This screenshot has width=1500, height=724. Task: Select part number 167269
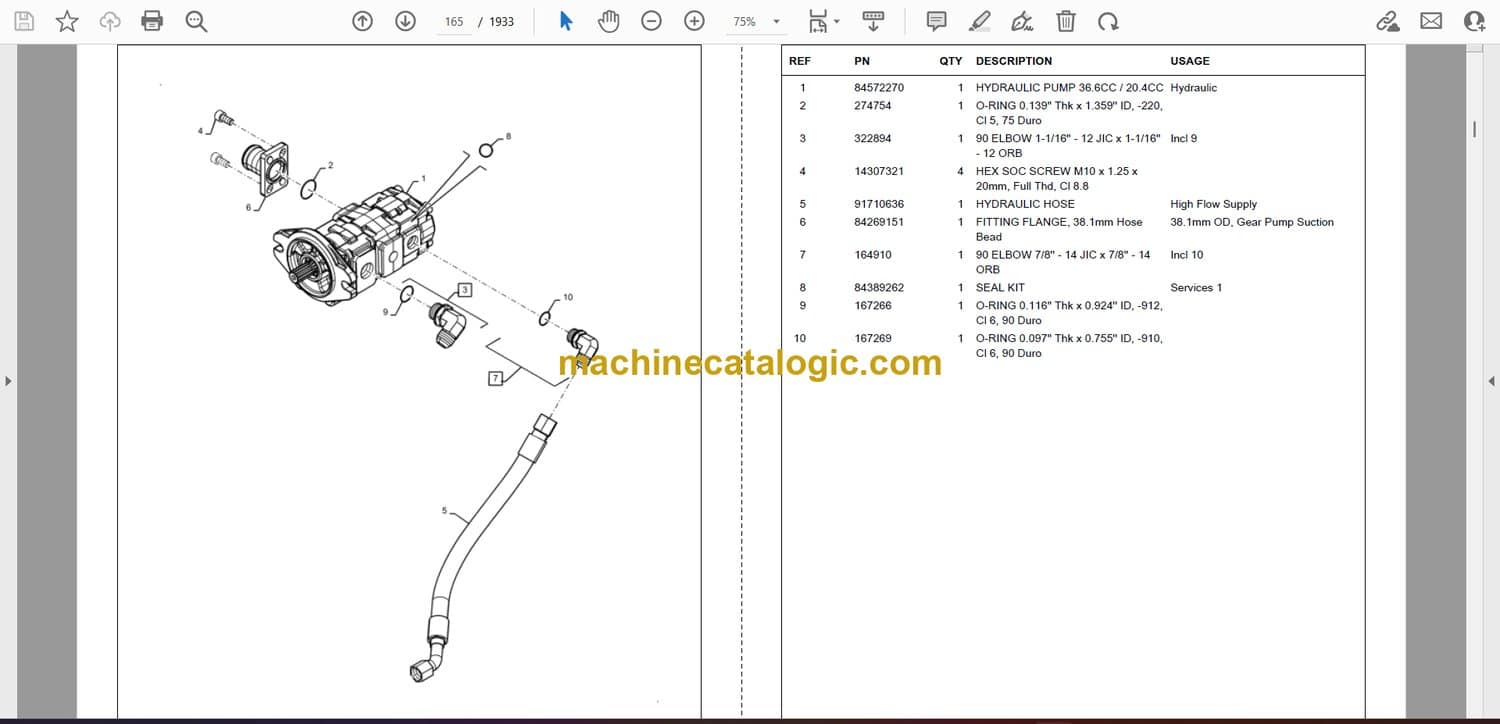tap(873, 339)
